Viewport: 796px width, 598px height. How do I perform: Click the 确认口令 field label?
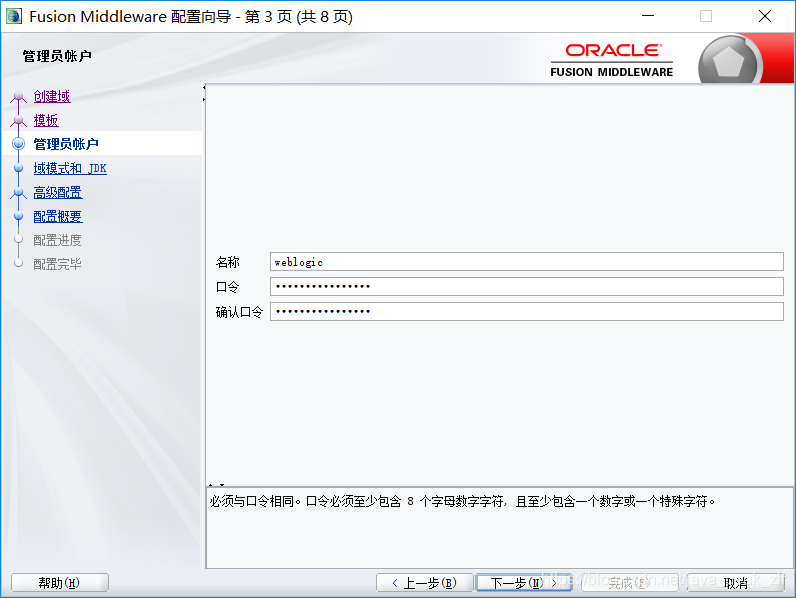240,311
